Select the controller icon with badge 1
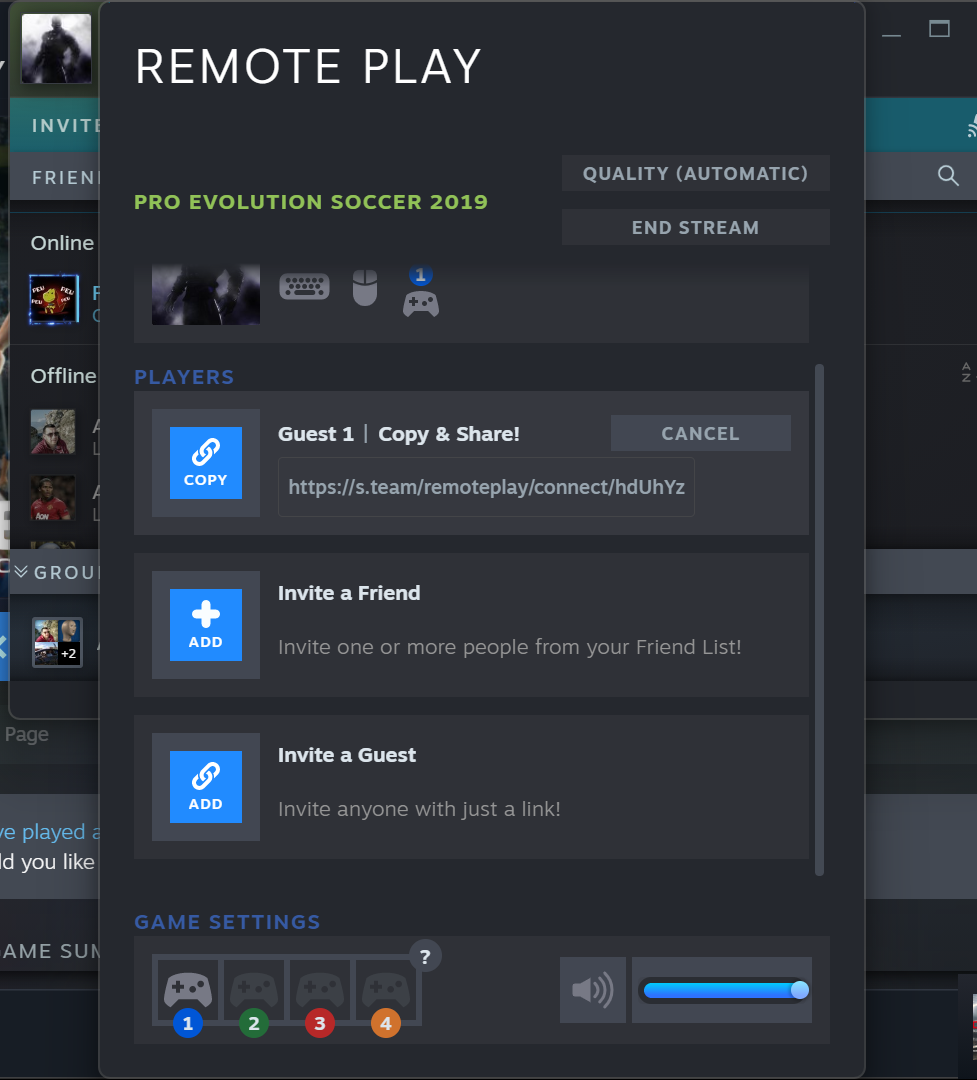Image resolution: width=977 pixels, height=1080 pixels. click(x=421, y=295)
